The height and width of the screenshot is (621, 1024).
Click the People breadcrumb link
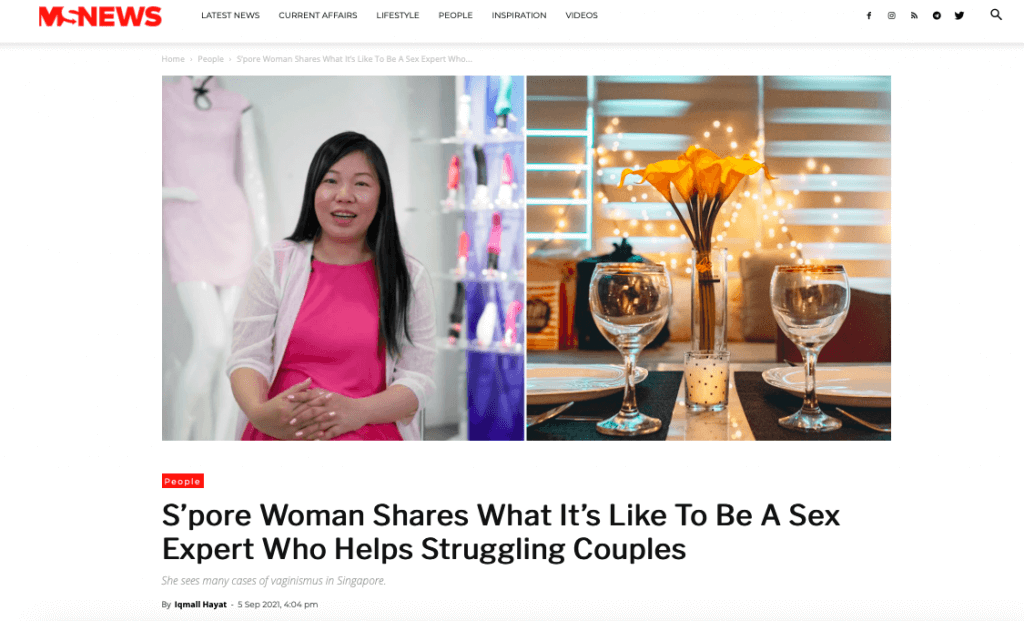210,59
